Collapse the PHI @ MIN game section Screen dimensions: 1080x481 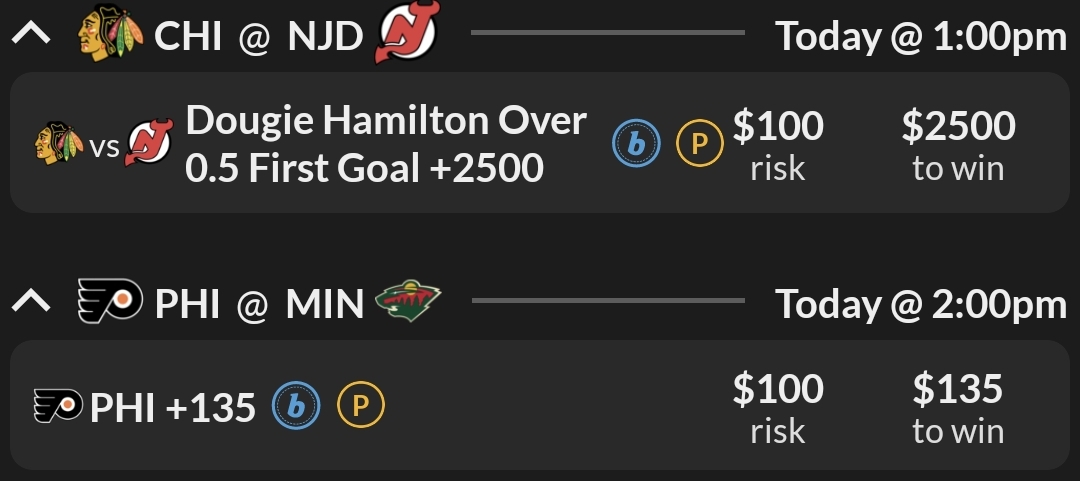(x=31, y=302)
